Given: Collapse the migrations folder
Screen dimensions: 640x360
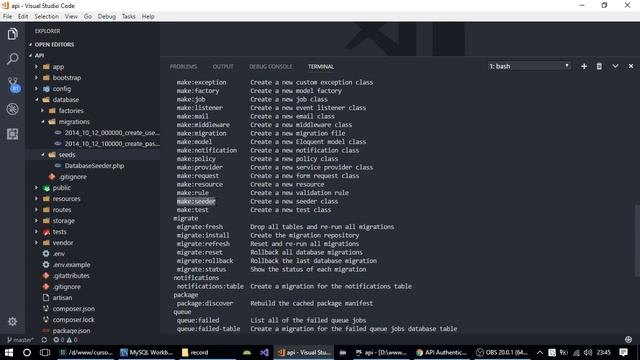Looking at the screenshot, I should 93,122.
